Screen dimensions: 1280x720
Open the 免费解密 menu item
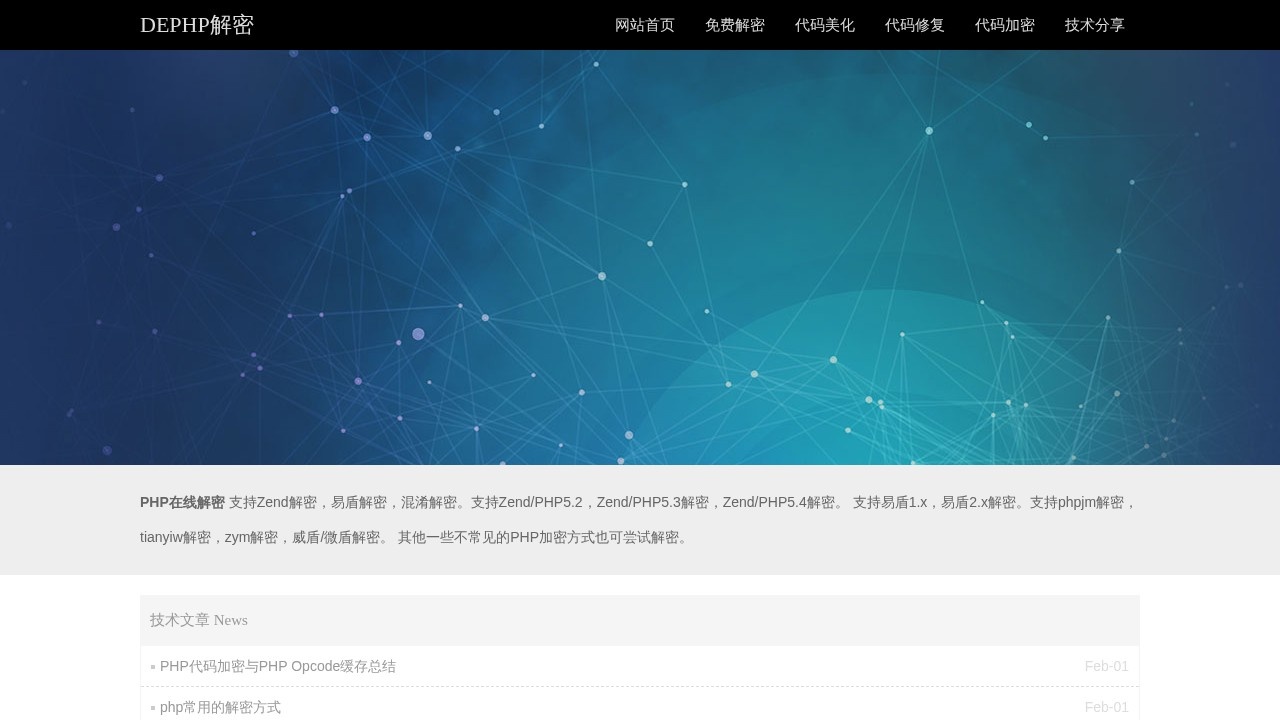tap(734, 25)
